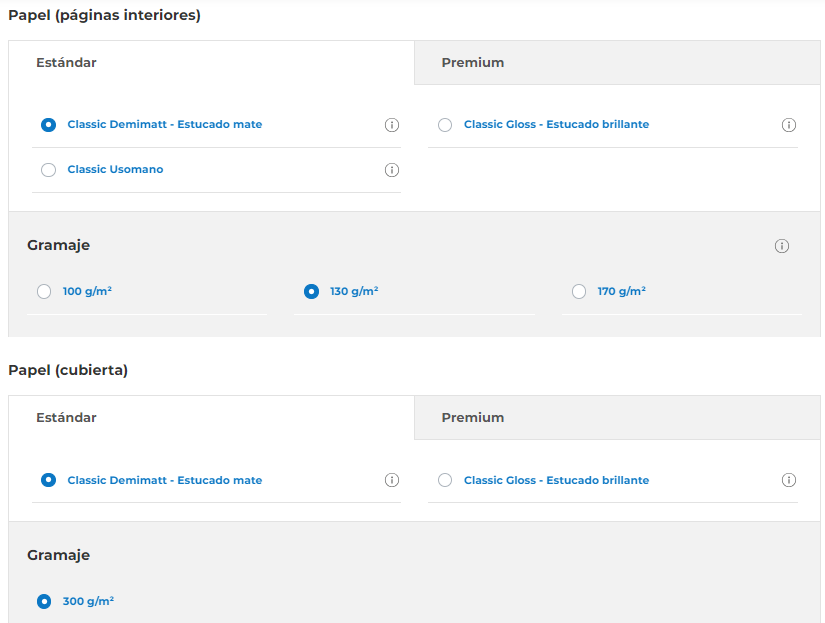Open info icon for cover Classic Gloss

(x=788, y=480)
